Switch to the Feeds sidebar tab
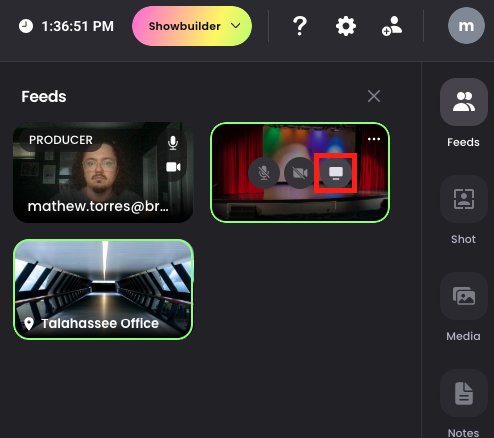 click(464, 113)
